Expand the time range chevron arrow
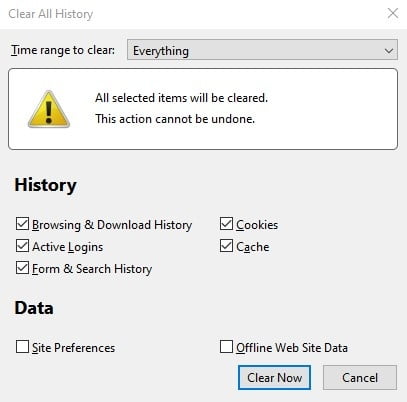This screenshot has width=407, height=402. 389,51
